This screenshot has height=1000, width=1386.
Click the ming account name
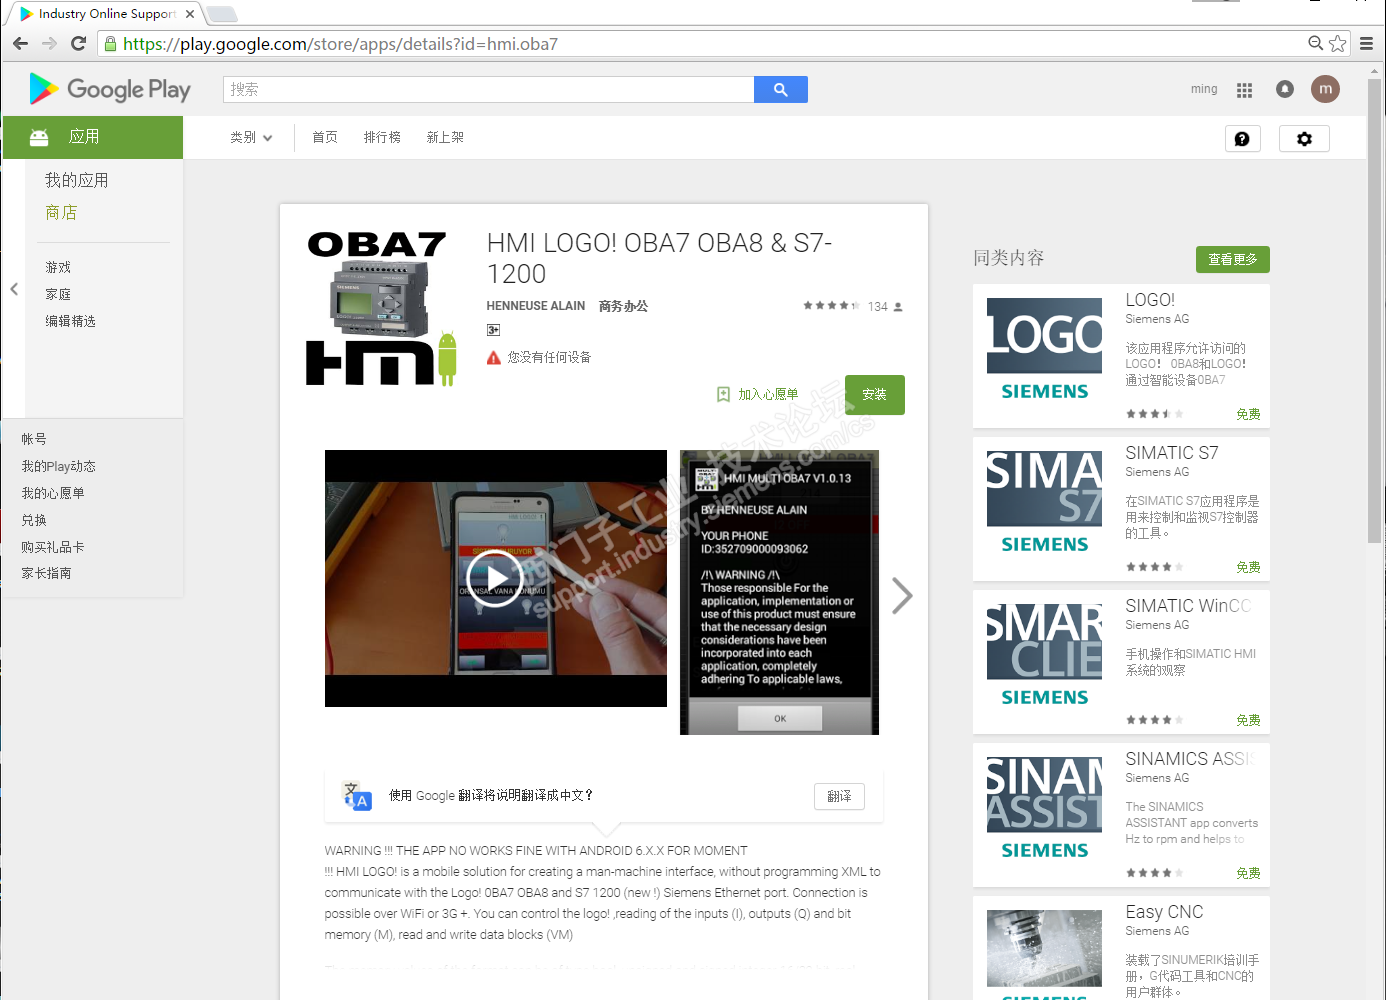[1204, 89]
